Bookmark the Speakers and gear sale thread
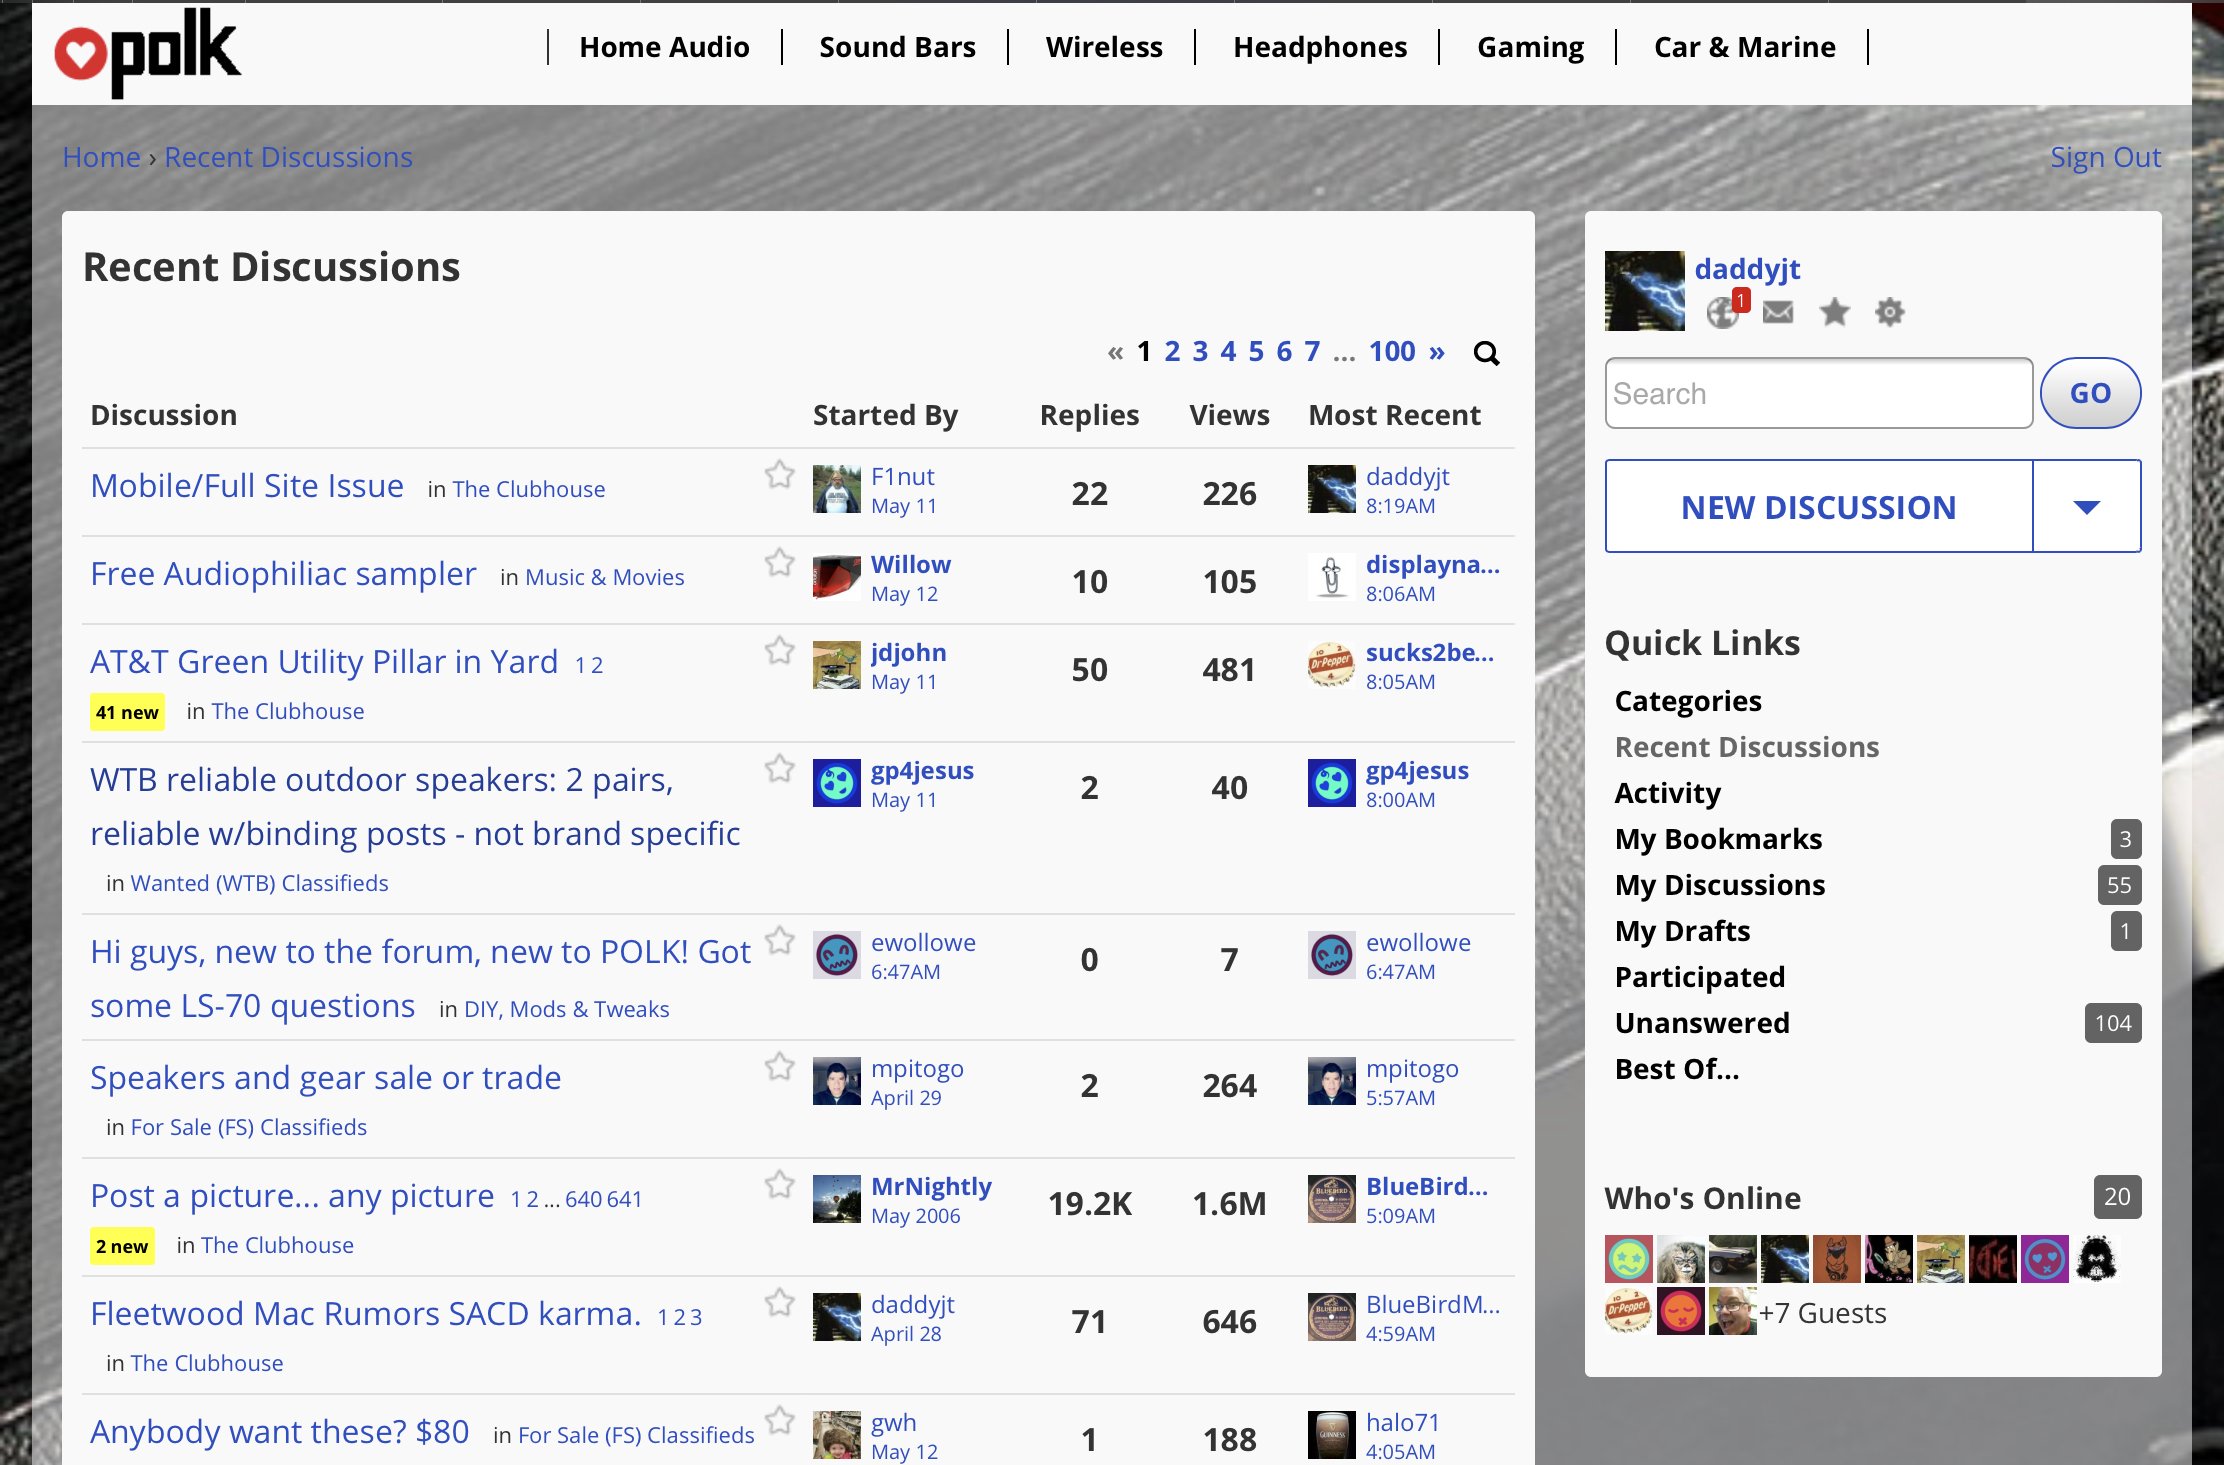The width and height of the screenshot is (2224, 1465). (x=780, y=1066)
